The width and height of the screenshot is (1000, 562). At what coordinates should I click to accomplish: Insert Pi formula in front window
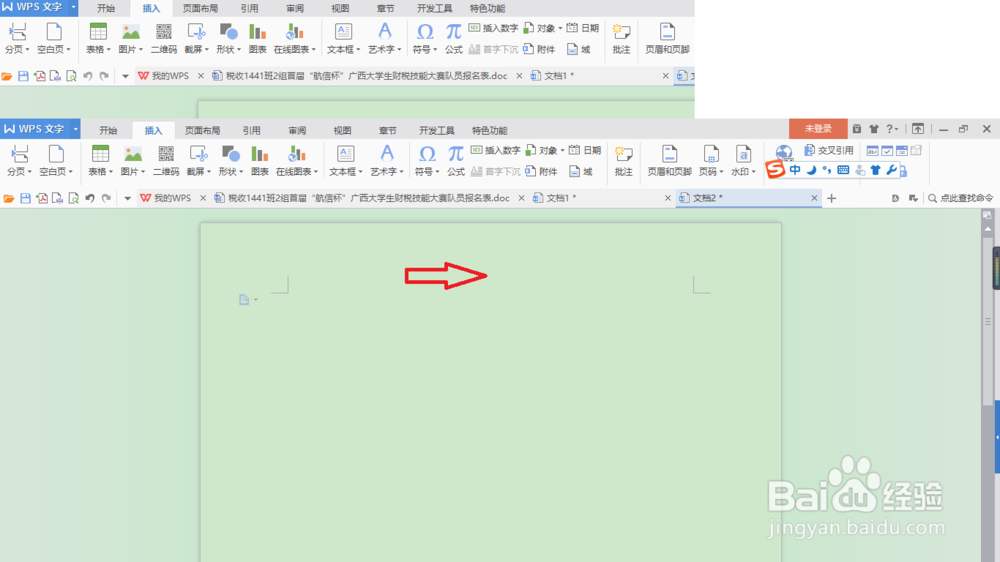point(455,160)
